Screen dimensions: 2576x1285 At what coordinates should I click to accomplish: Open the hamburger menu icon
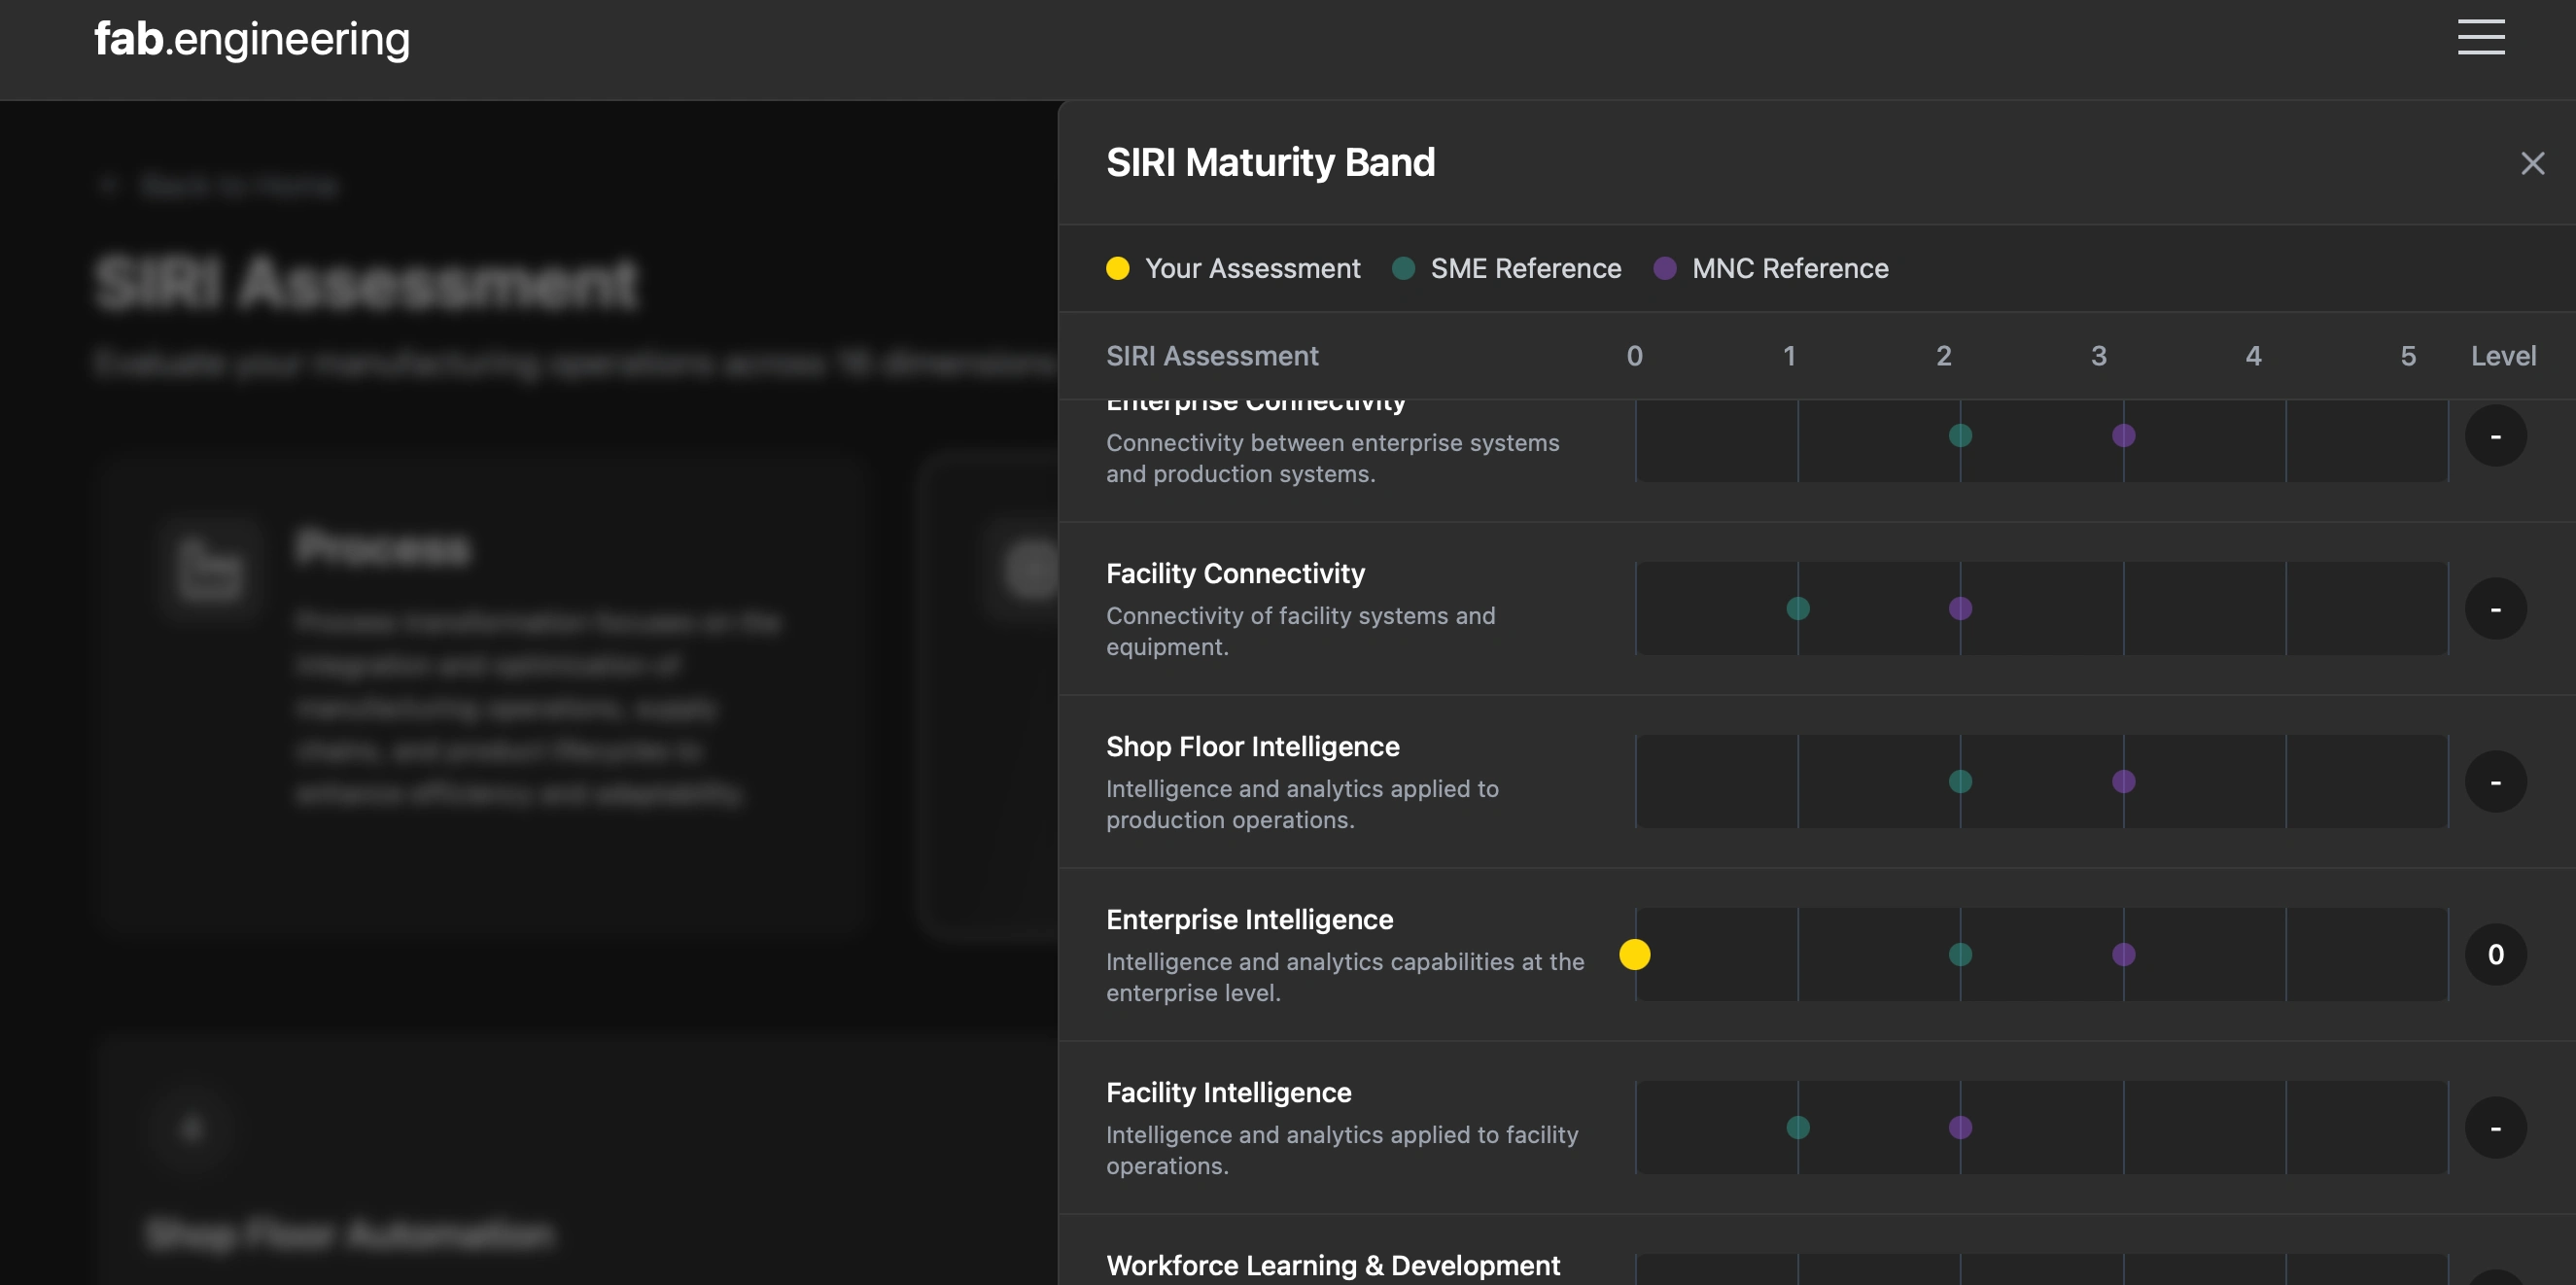[2480, 37]
